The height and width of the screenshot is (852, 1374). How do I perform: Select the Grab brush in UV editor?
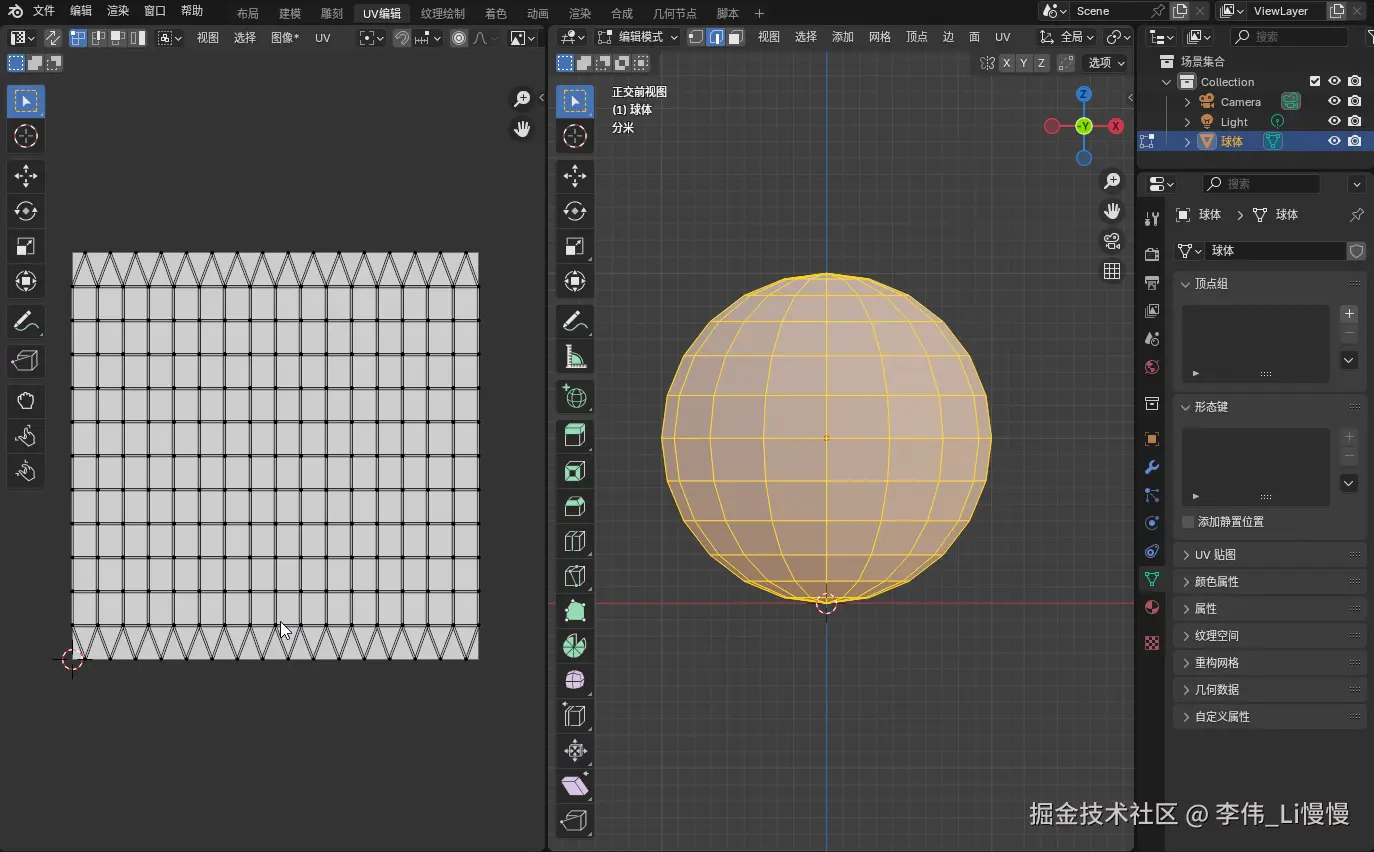pyautogui.click(x=26, y=401)
